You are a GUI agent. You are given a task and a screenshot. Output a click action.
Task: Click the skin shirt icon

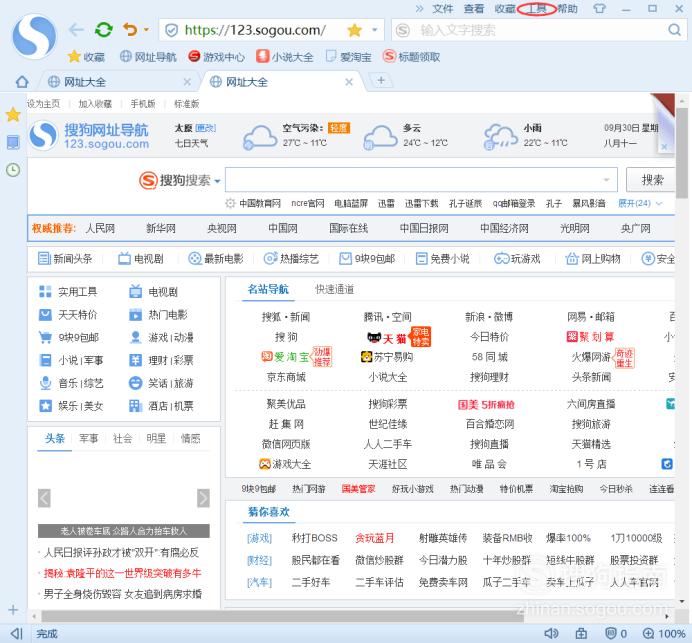pyautogui.click(x=599, y=8)
